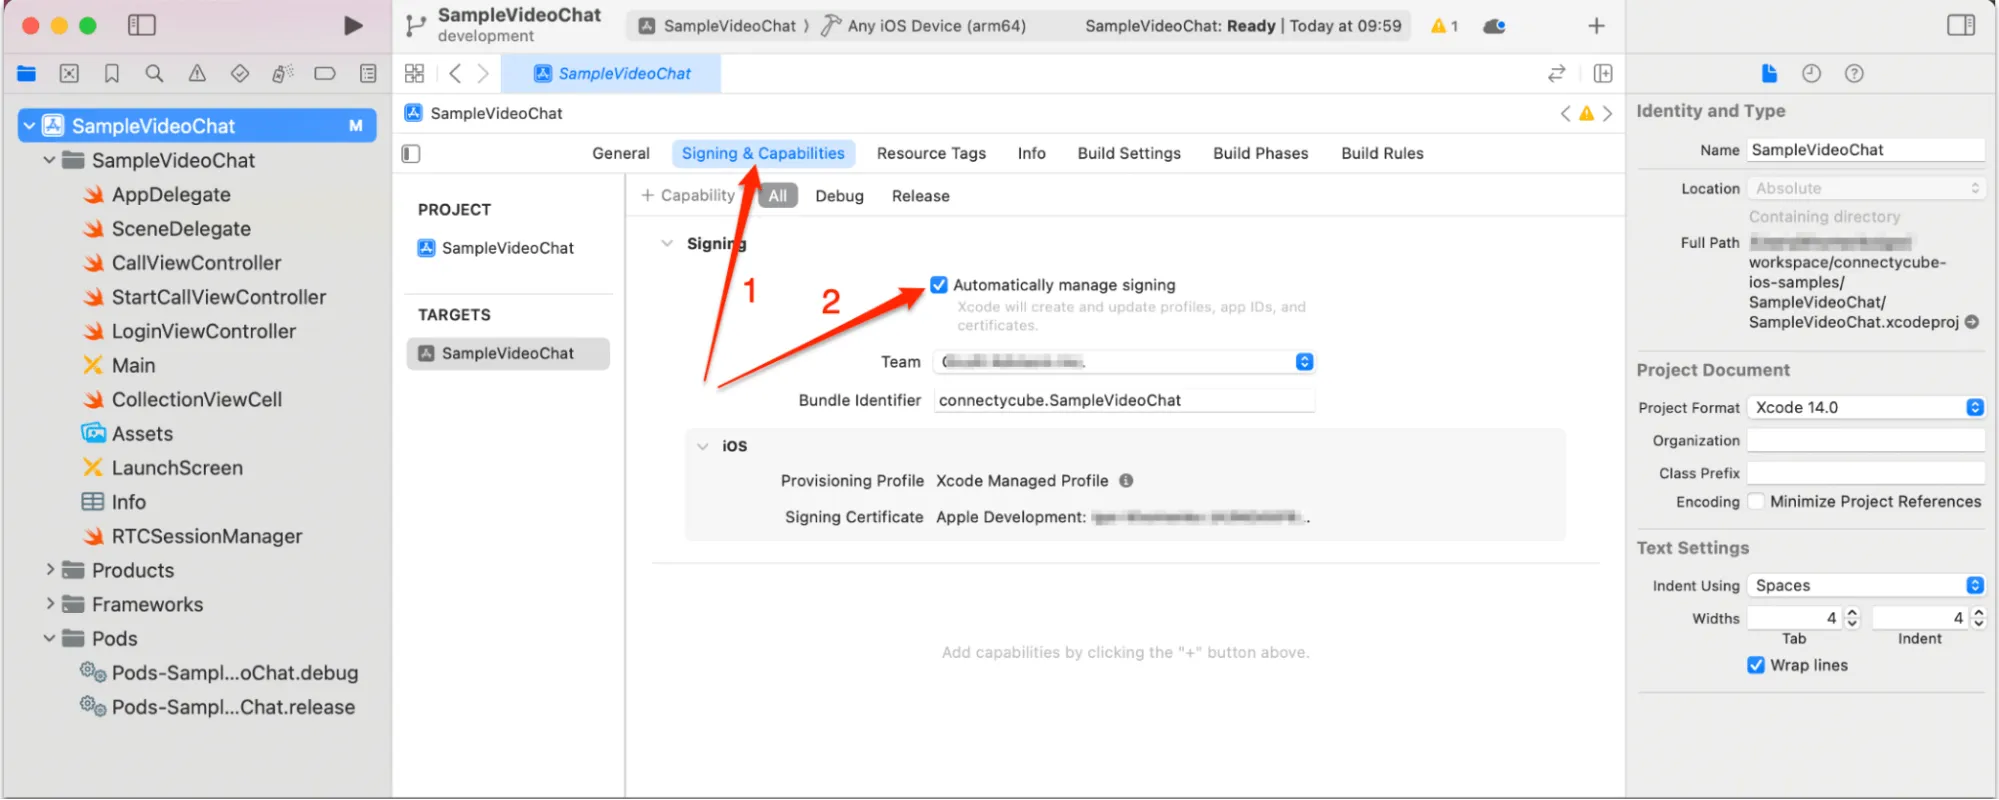Select the Debug configuration filter
Image resolution: width=1999 pixels, height=800 pixels.
(839, 196)
